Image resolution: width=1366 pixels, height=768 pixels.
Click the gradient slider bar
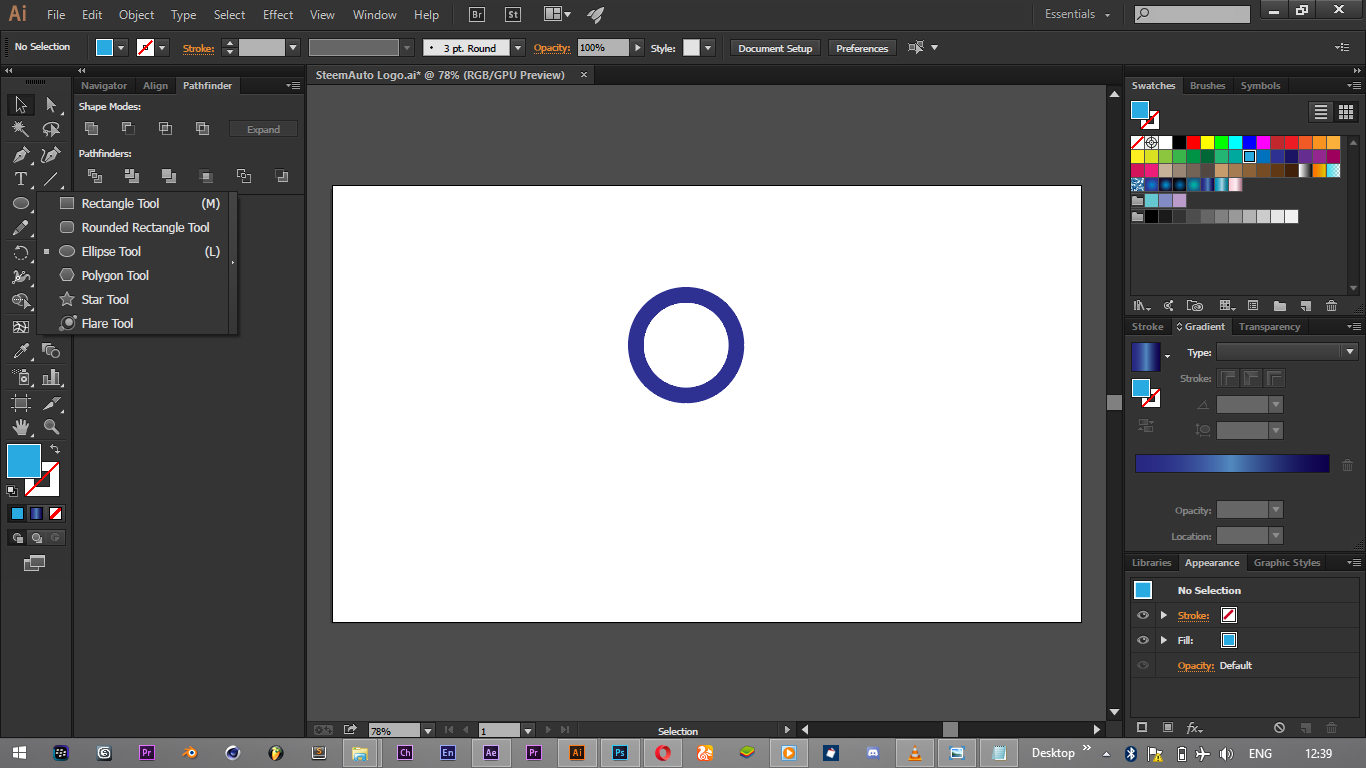1232,464
